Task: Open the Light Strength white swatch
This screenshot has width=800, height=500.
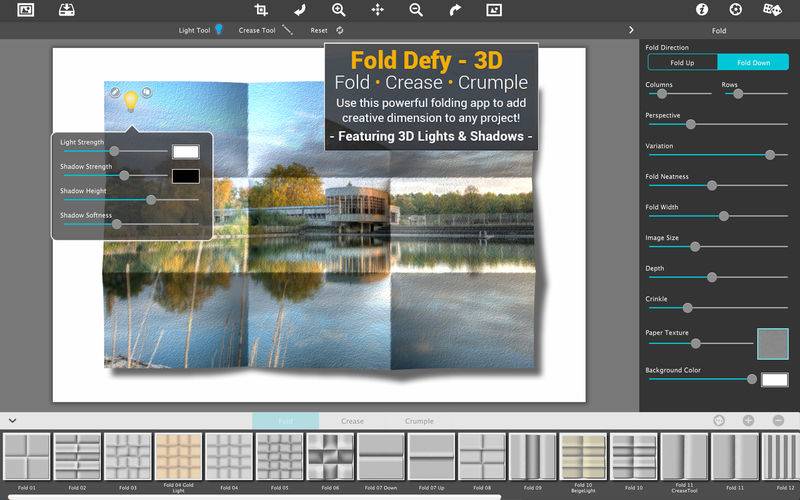Action: click(x=186, y=152)
